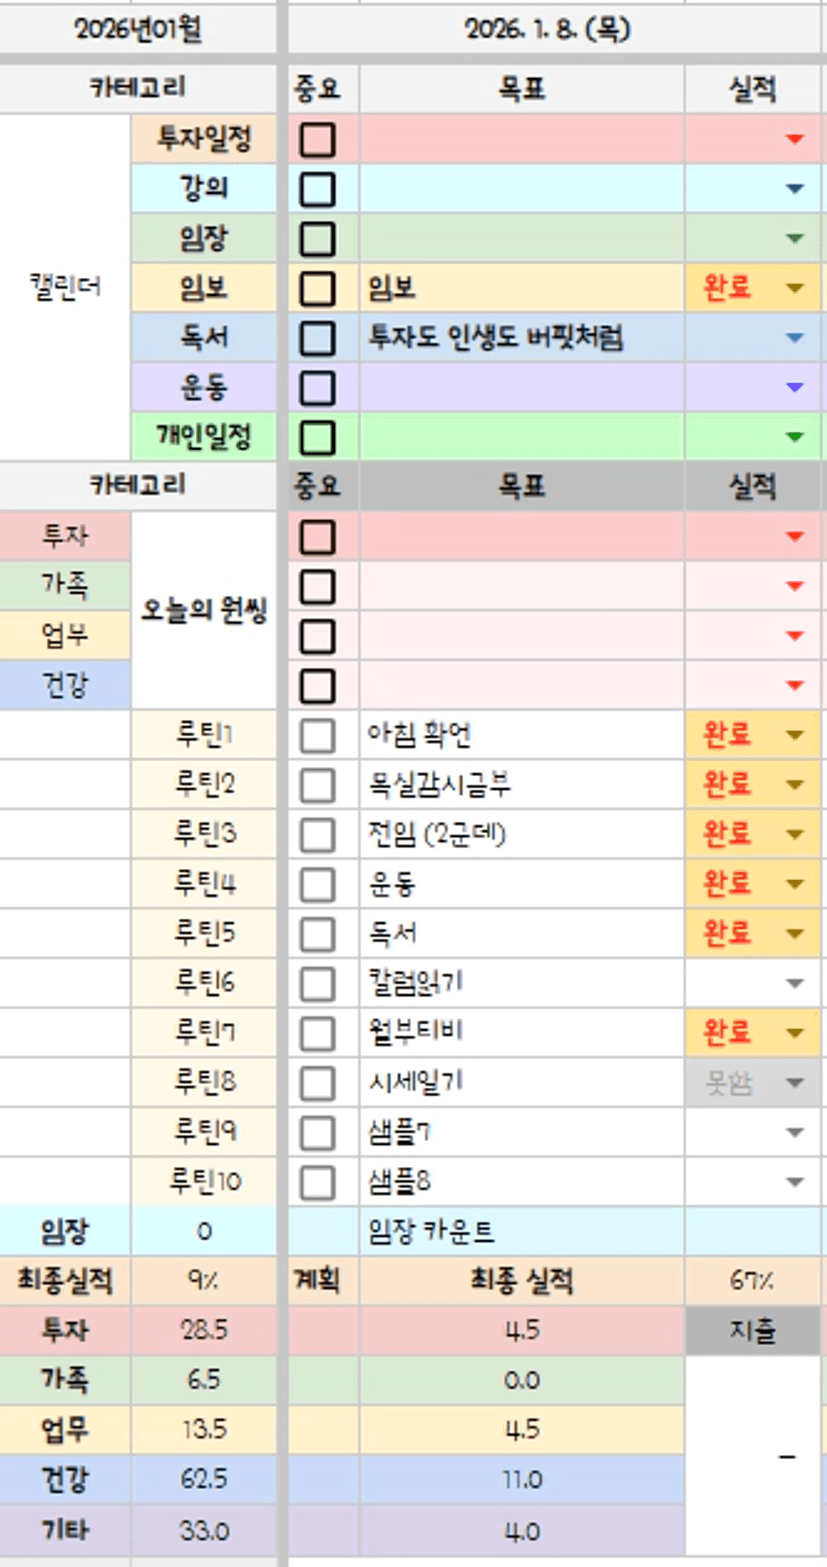This screenshot has height=1567, width=827.
Task: Check the 루틴1 아침 확언 checkbox
Action: (x=317, y=736)
